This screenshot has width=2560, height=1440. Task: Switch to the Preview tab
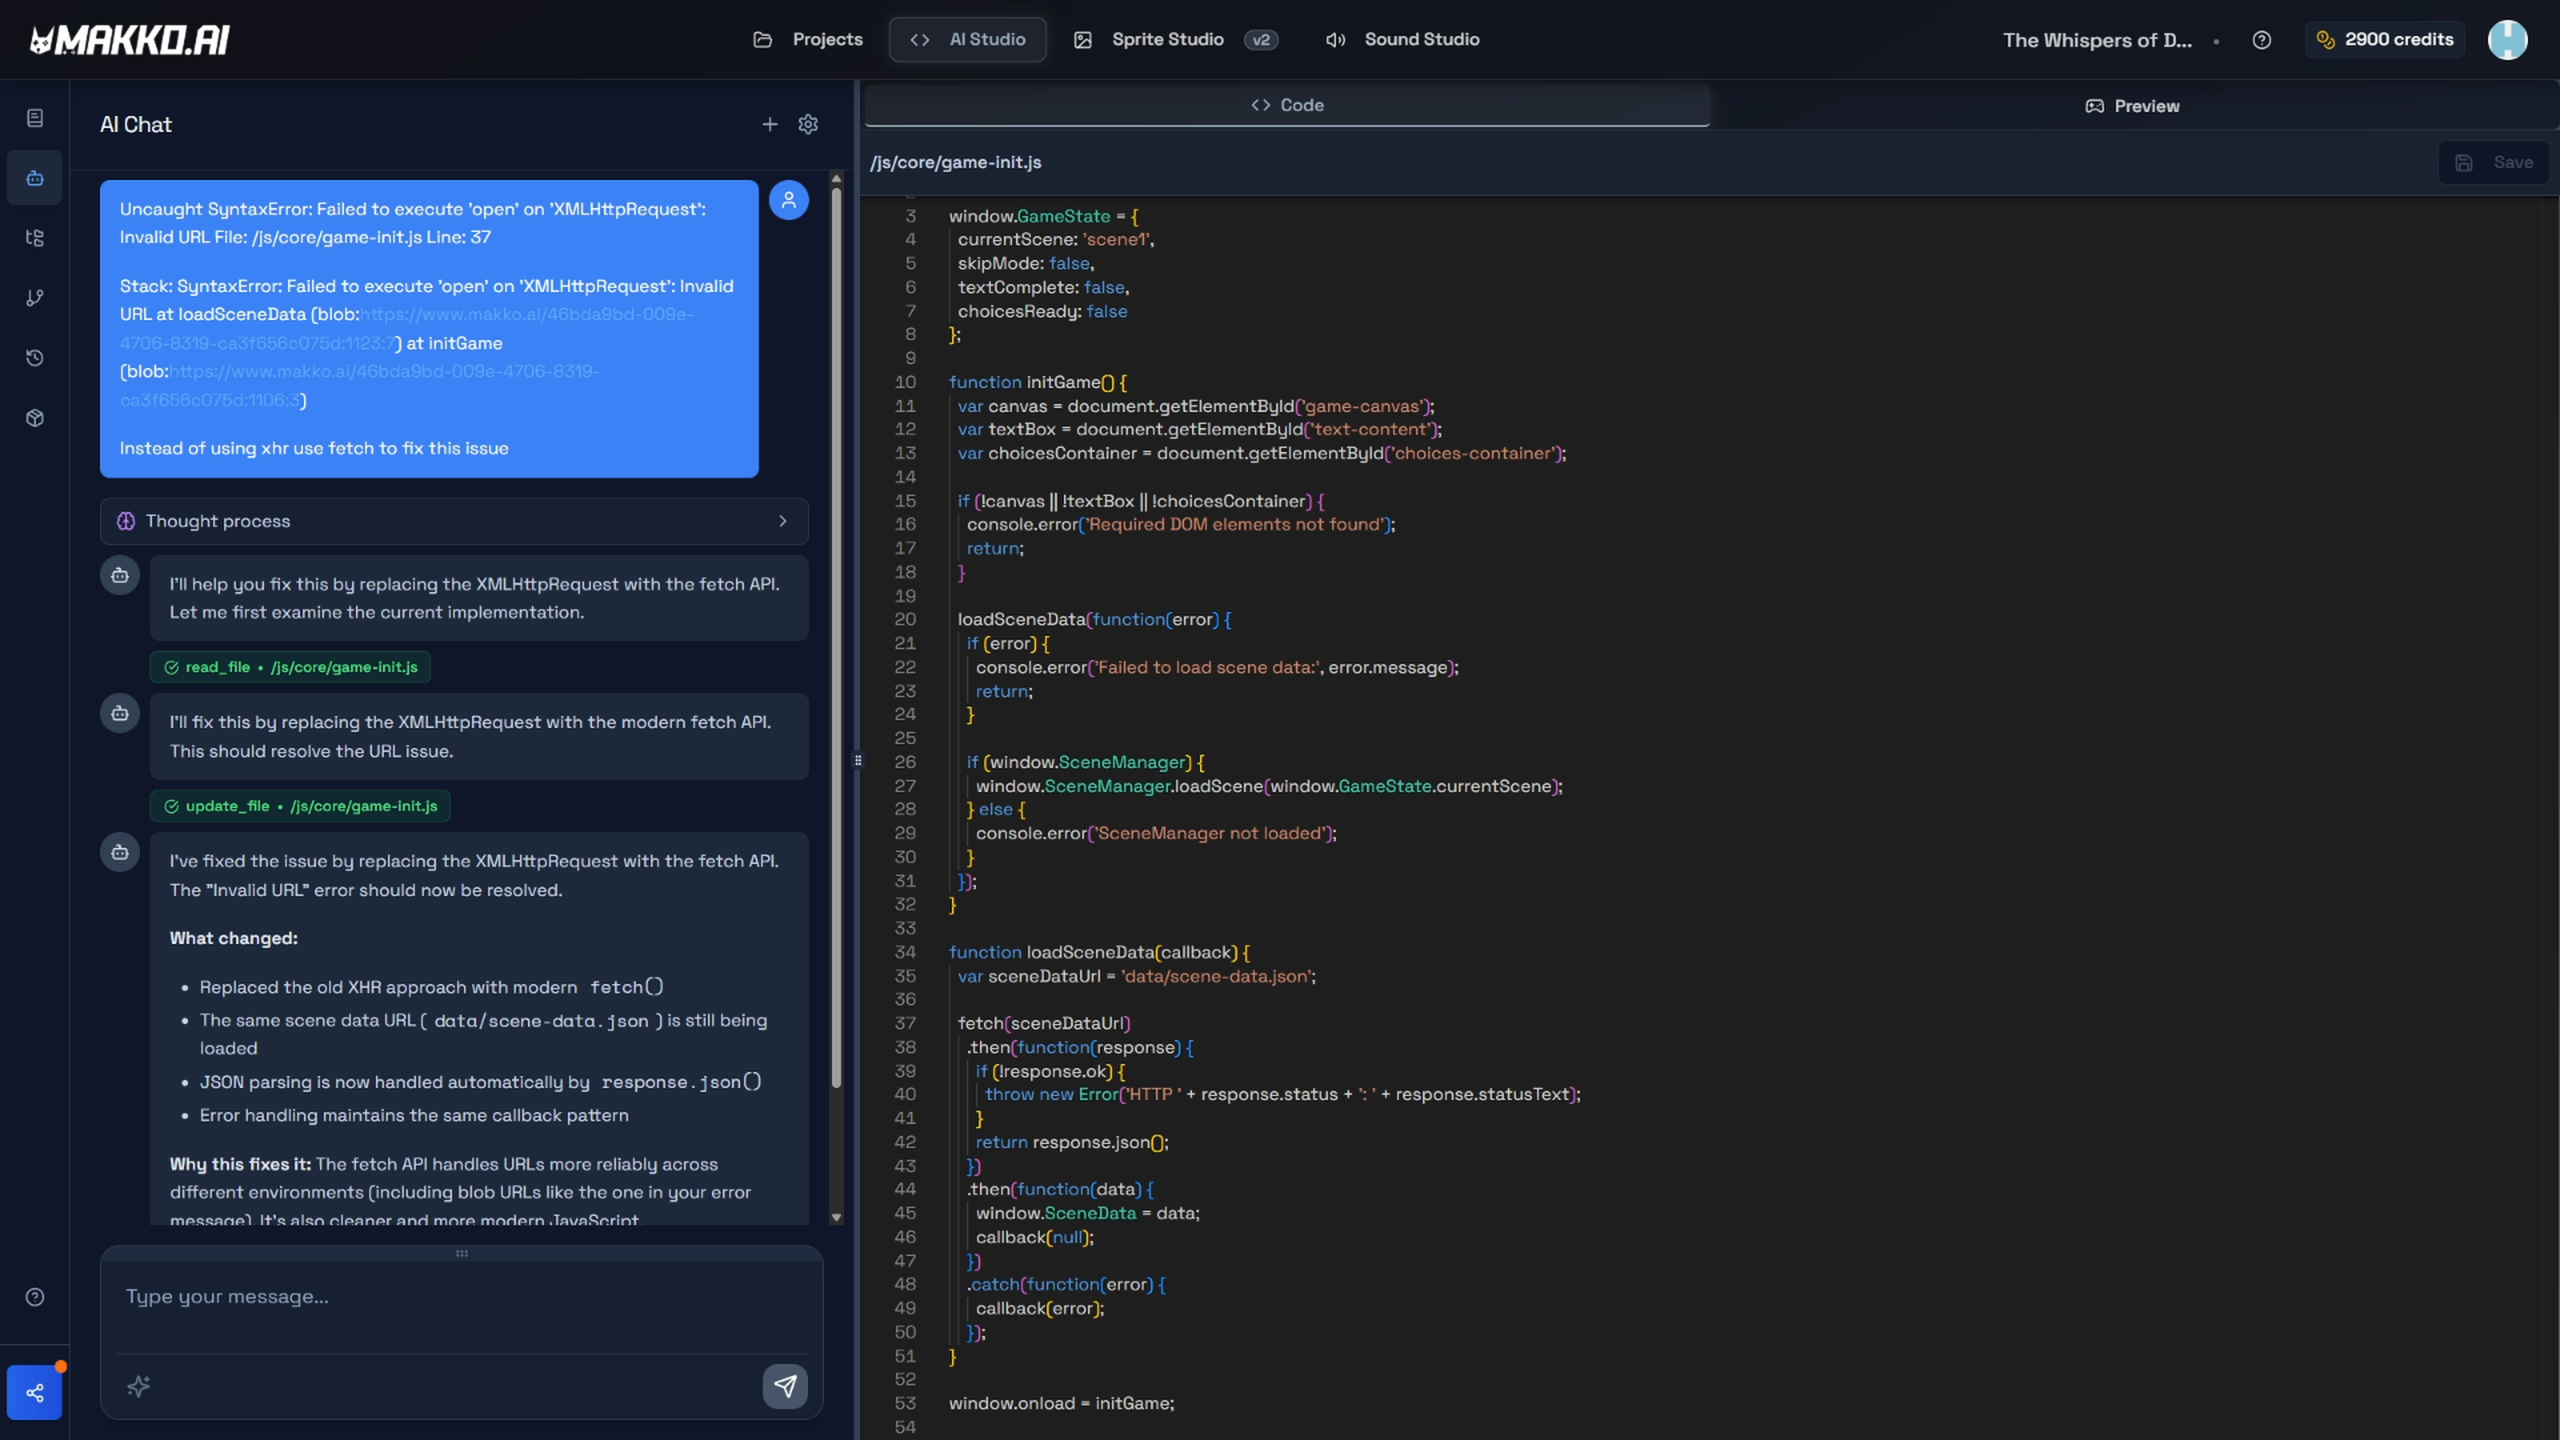click(2132, 106)
